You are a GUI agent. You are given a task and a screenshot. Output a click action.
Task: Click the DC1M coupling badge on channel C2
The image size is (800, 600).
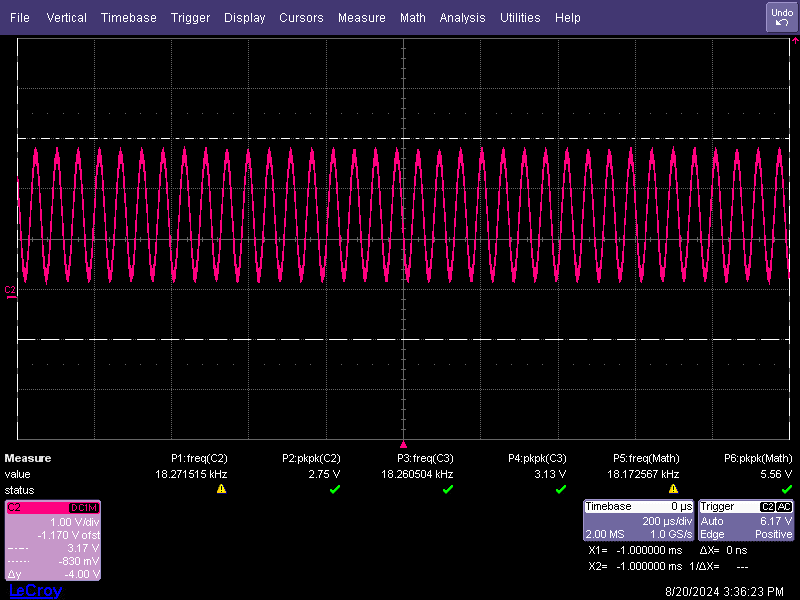click(85, 507)
